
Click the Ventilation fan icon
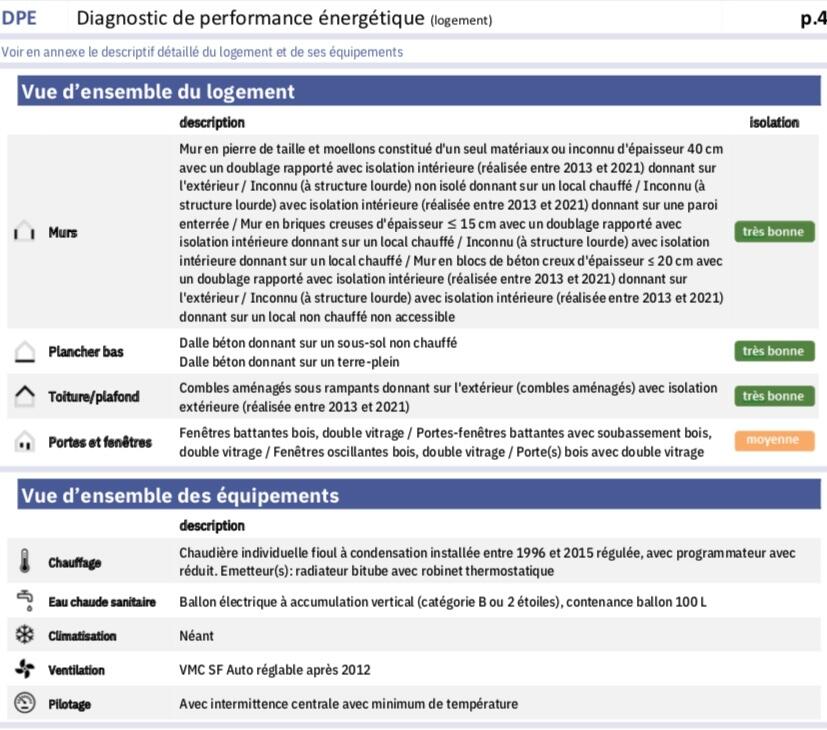[25, 669]
